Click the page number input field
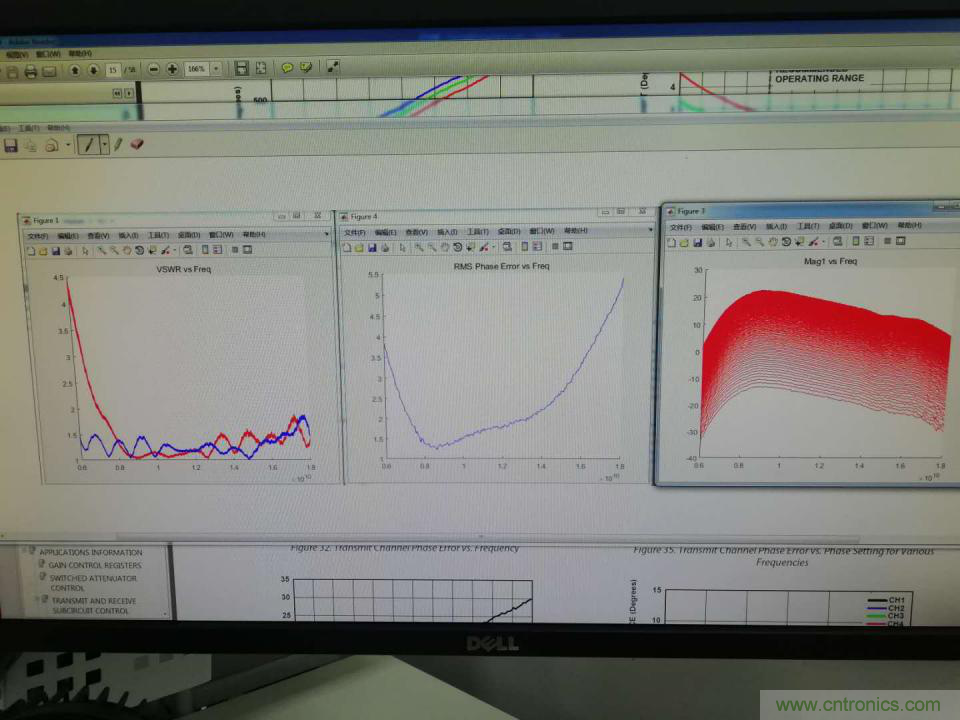The image size is (960, 720). point(114,70)
